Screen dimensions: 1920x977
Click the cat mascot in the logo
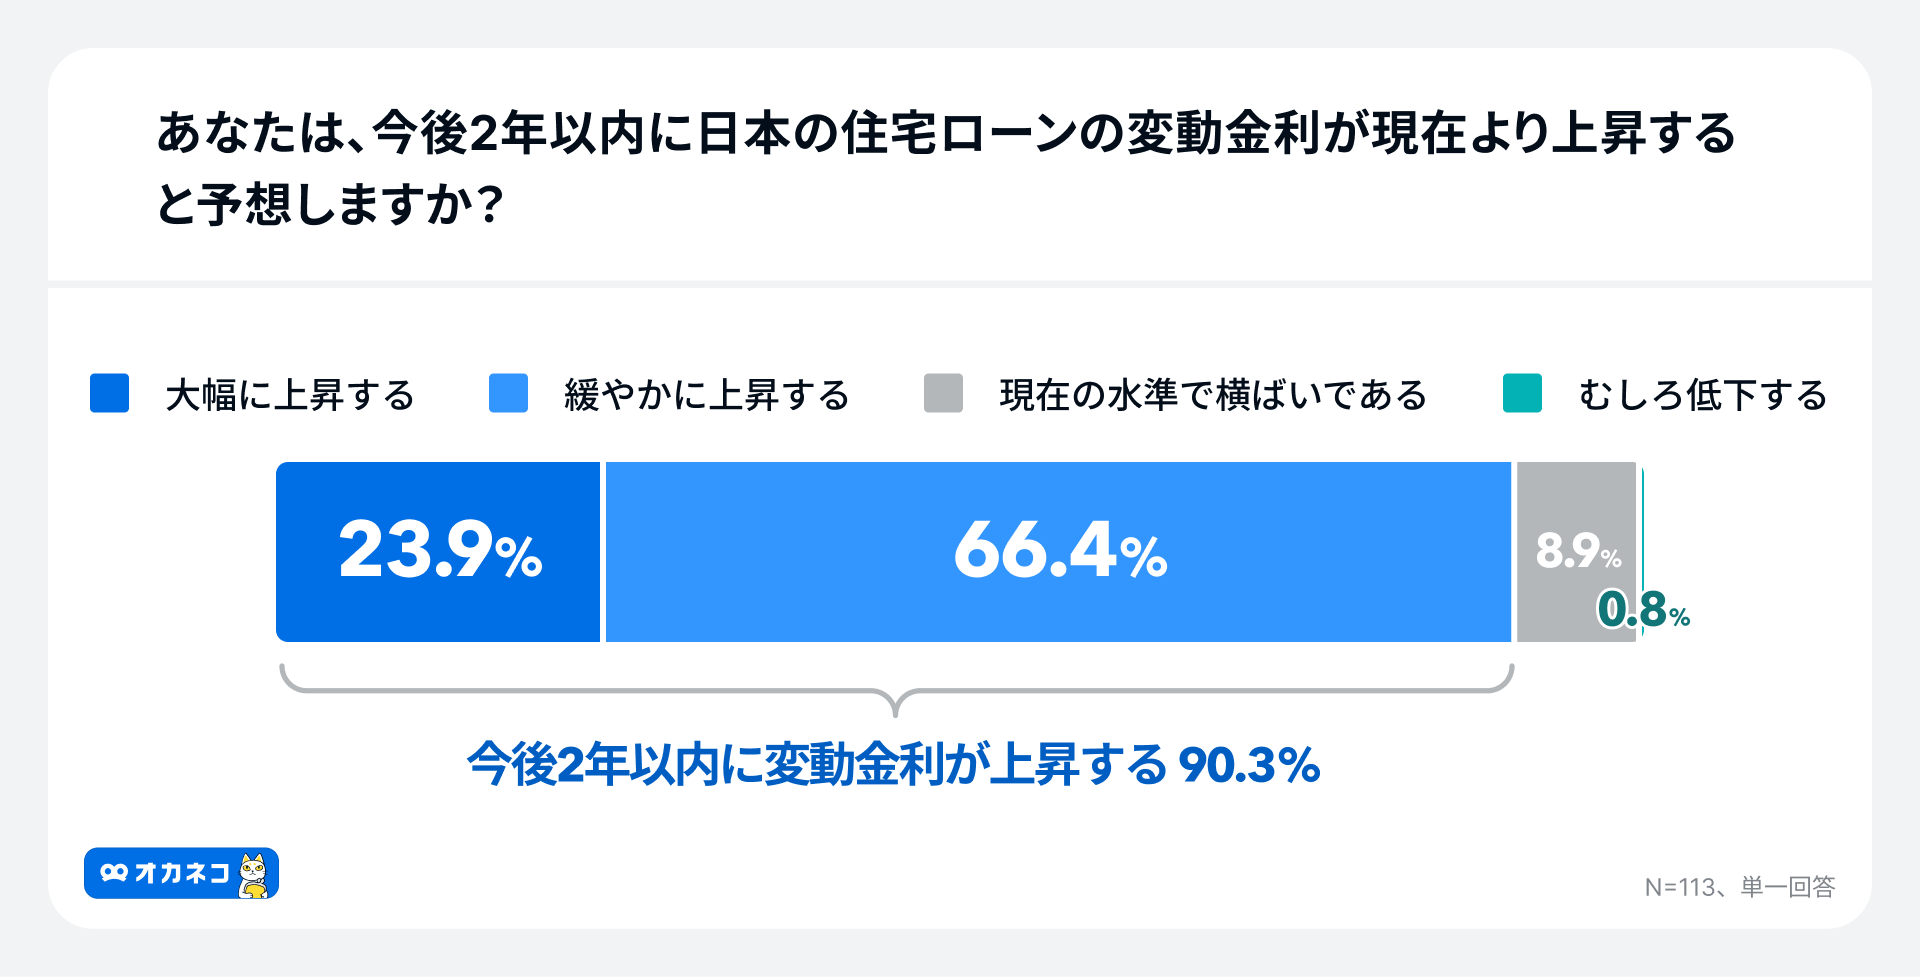pyautogui.click(x=254, y=875)
